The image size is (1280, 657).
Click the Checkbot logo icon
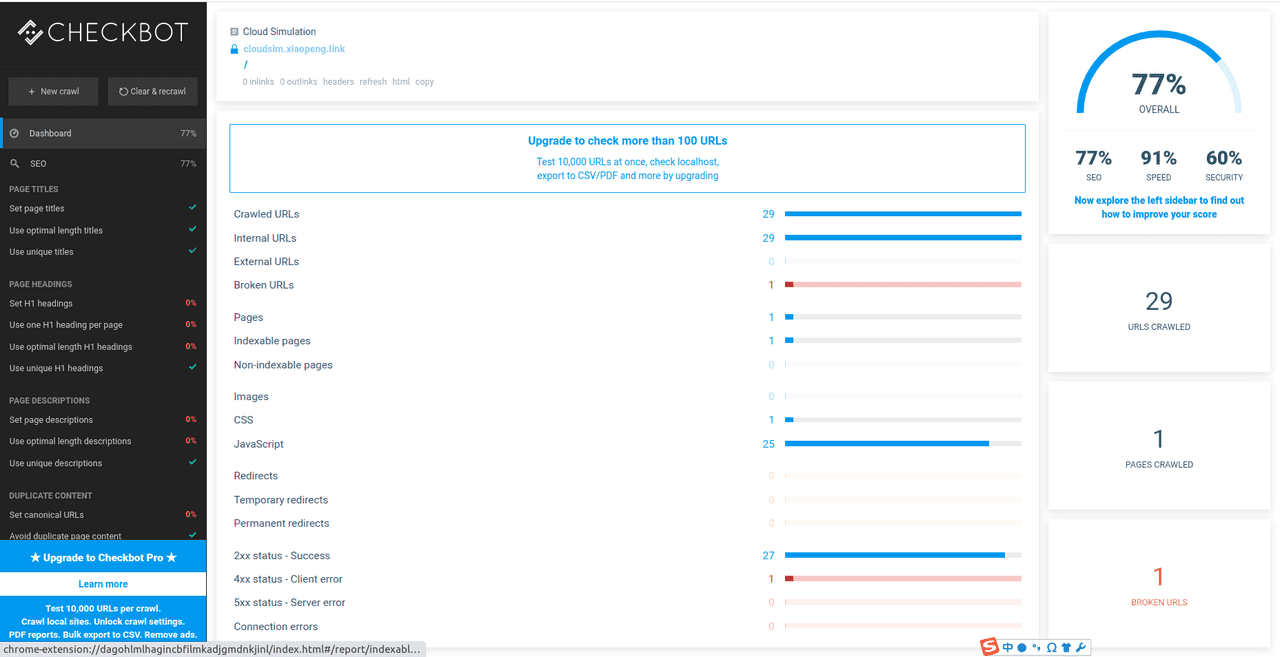click(x=30, y=32)
